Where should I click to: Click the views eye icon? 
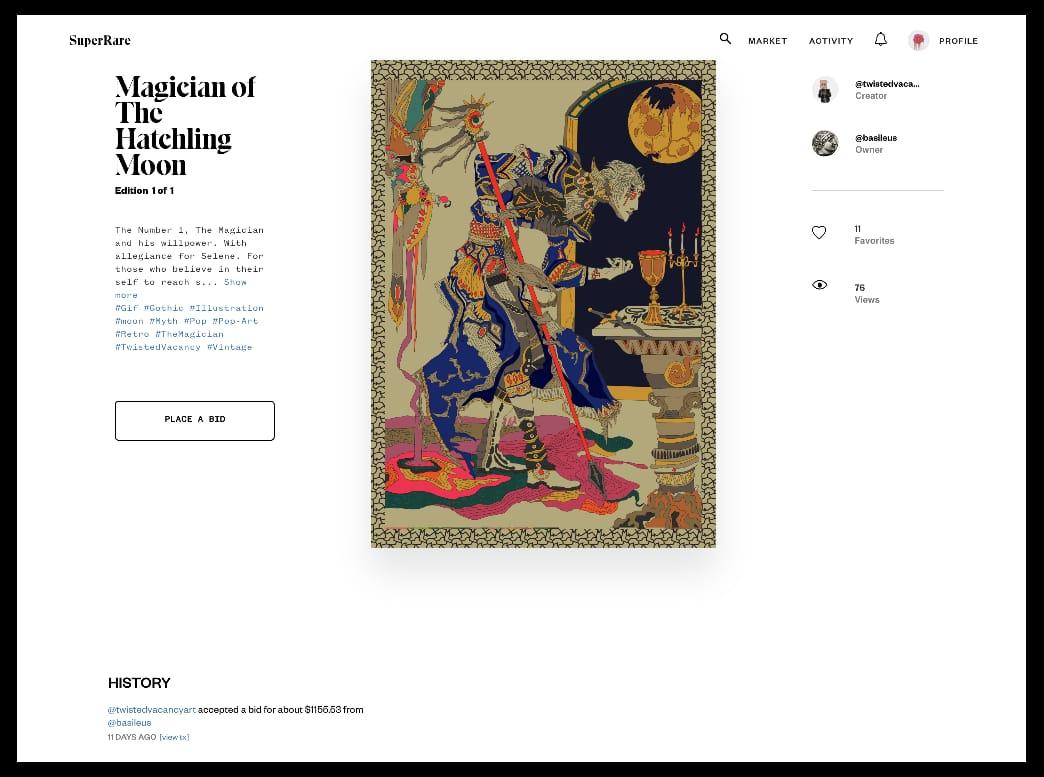tap(820, 285)
